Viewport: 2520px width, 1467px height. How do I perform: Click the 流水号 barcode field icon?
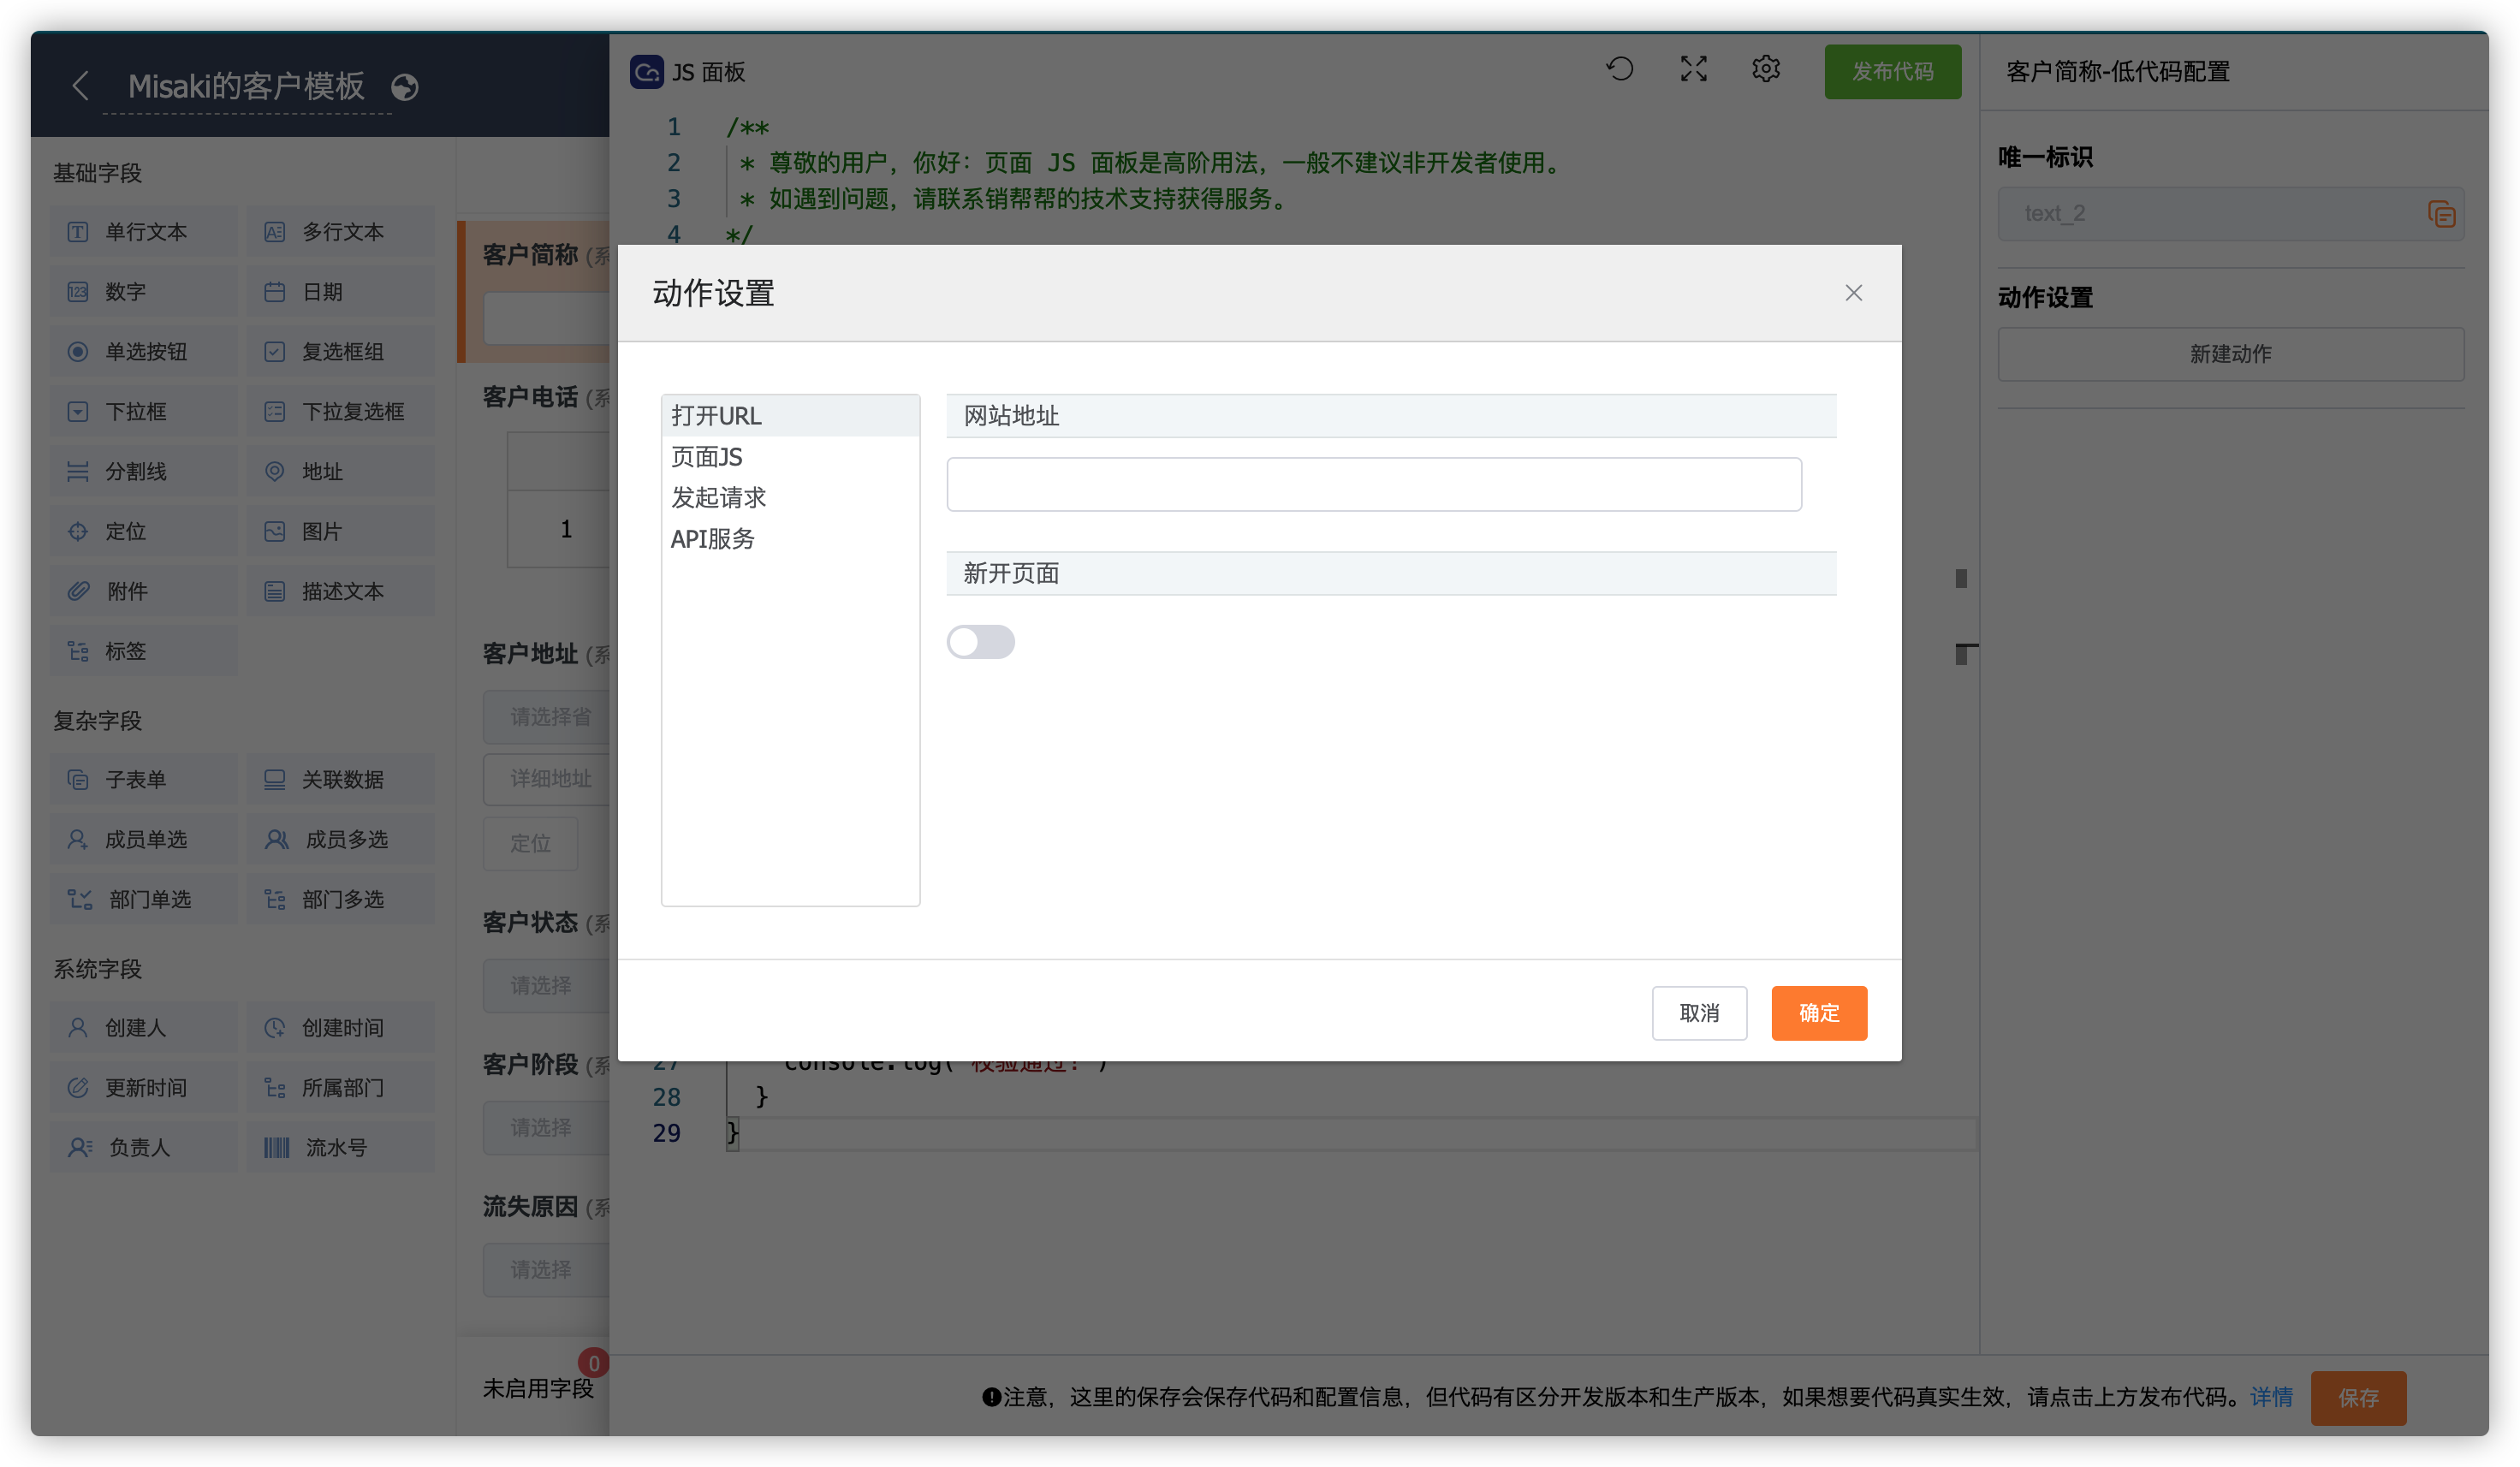276,1147
